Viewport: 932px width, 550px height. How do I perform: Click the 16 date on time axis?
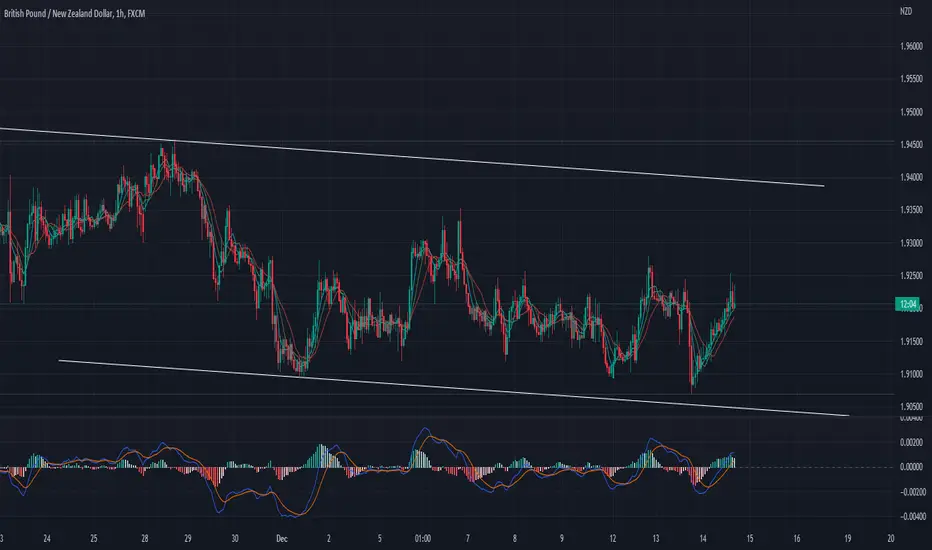[x=796, y=539]
